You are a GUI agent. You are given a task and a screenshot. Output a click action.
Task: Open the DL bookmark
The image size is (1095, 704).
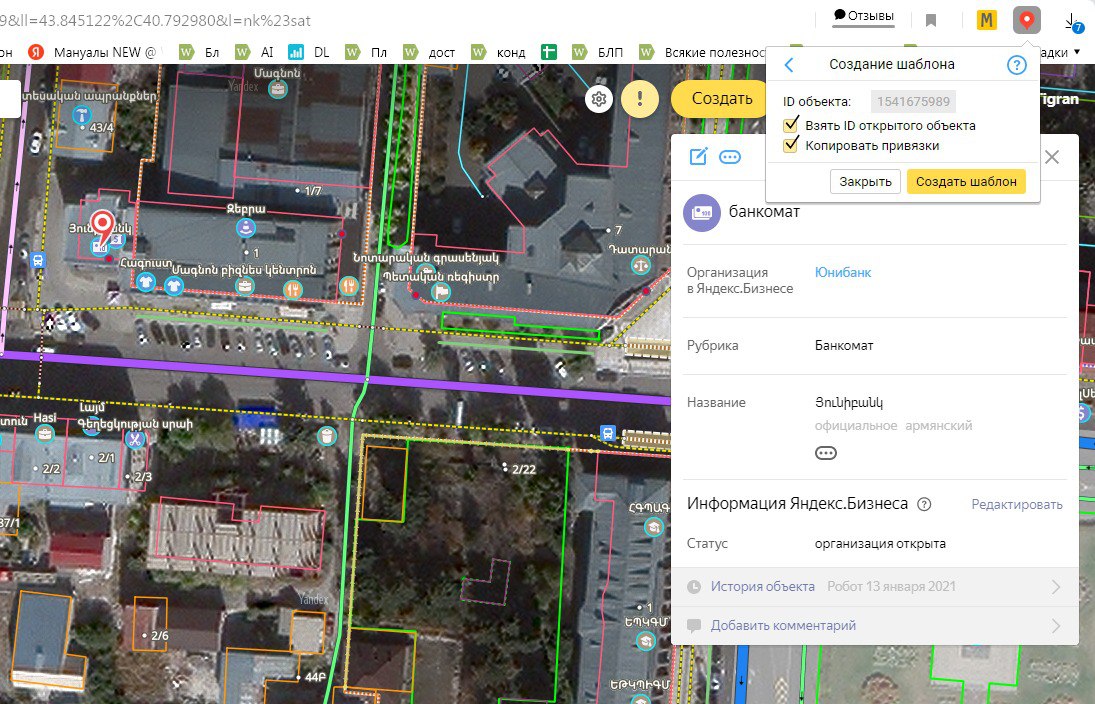tap(309, 52)
